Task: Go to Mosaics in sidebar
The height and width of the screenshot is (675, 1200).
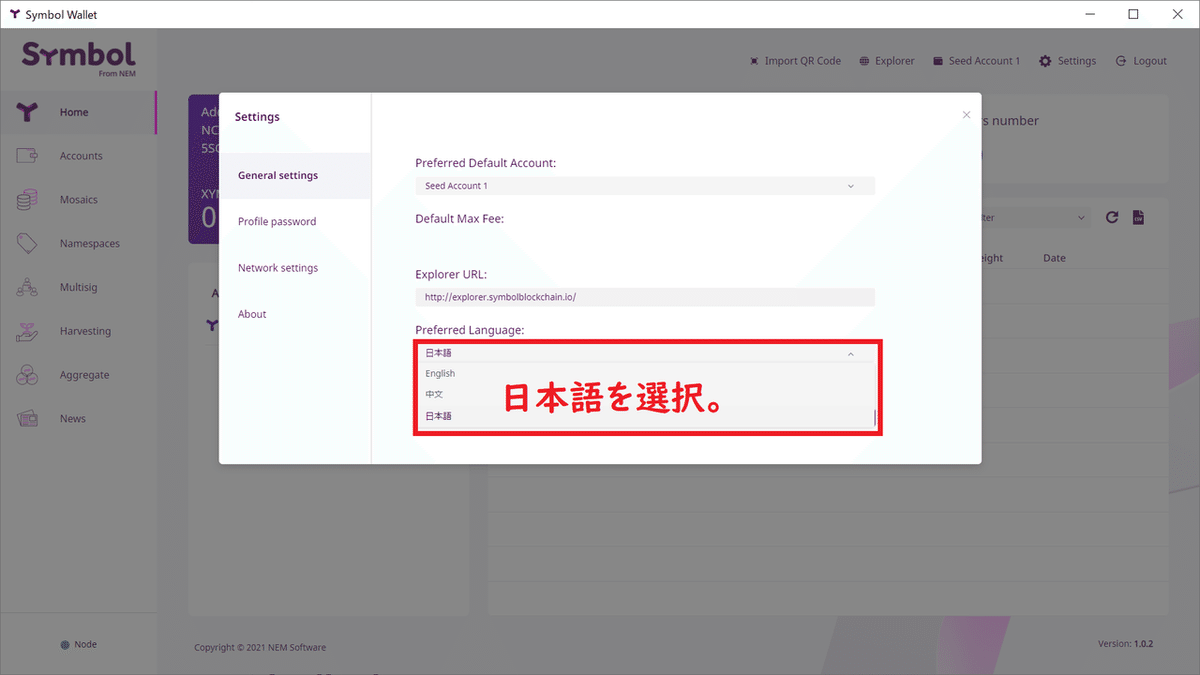Action: 78,200
